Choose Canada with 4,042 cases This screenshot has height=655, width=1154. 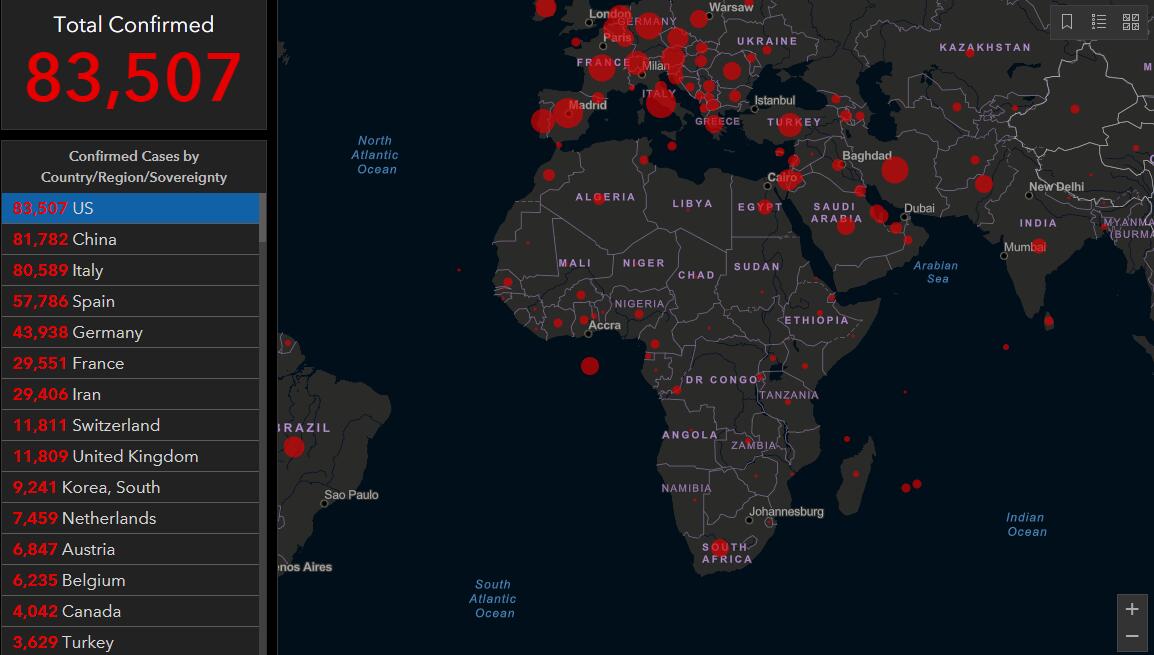pos(130,611)
